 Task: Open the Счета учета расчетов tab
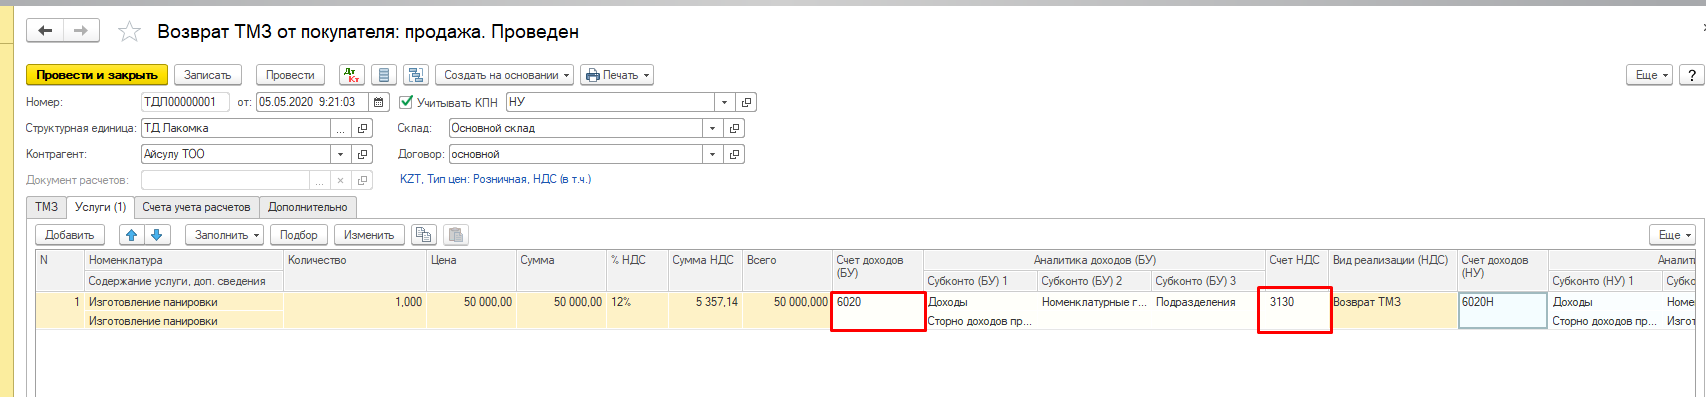click(196, 207)
